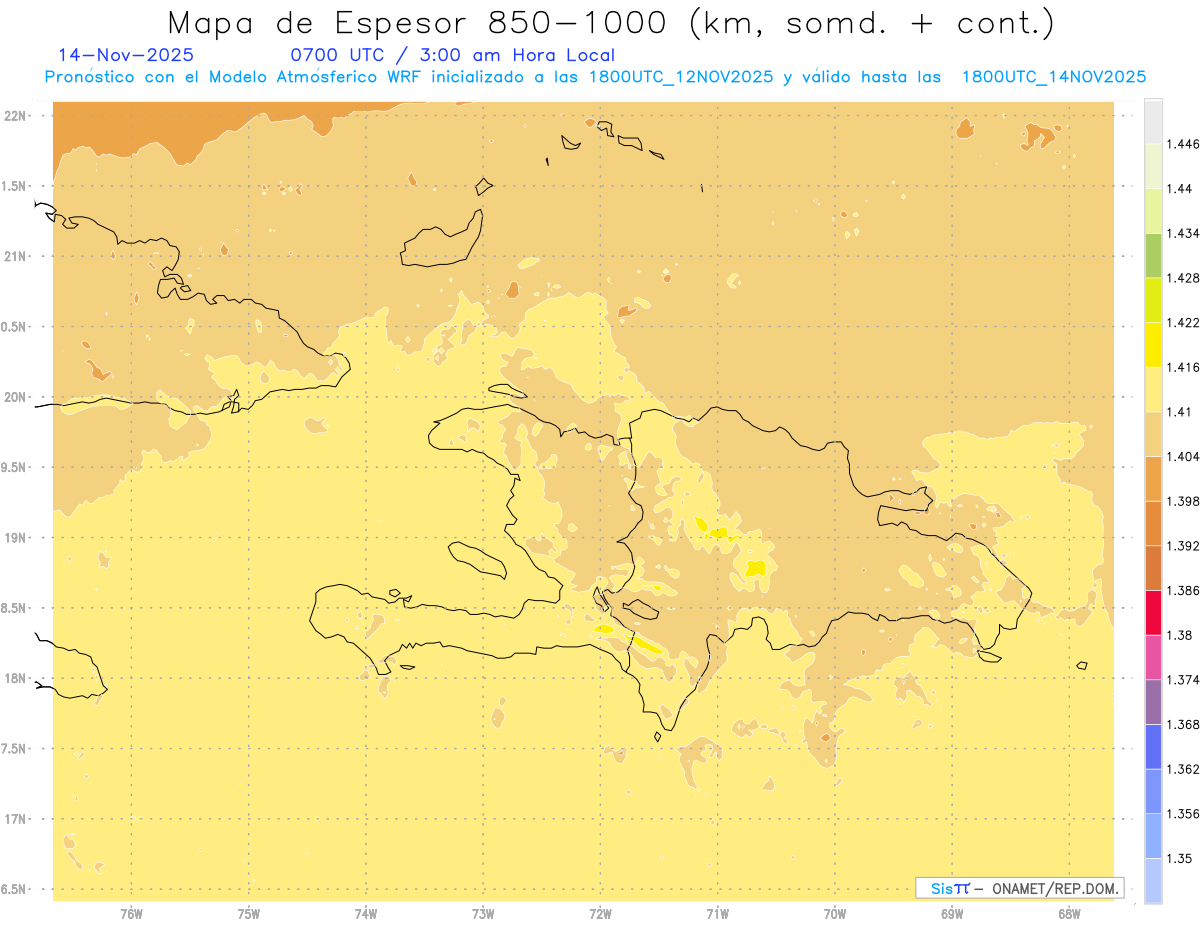This screenshot has width=1200, height=927.
Task: Click the init time '1800UTC_12NOV2025'
Action: (681, 77)
